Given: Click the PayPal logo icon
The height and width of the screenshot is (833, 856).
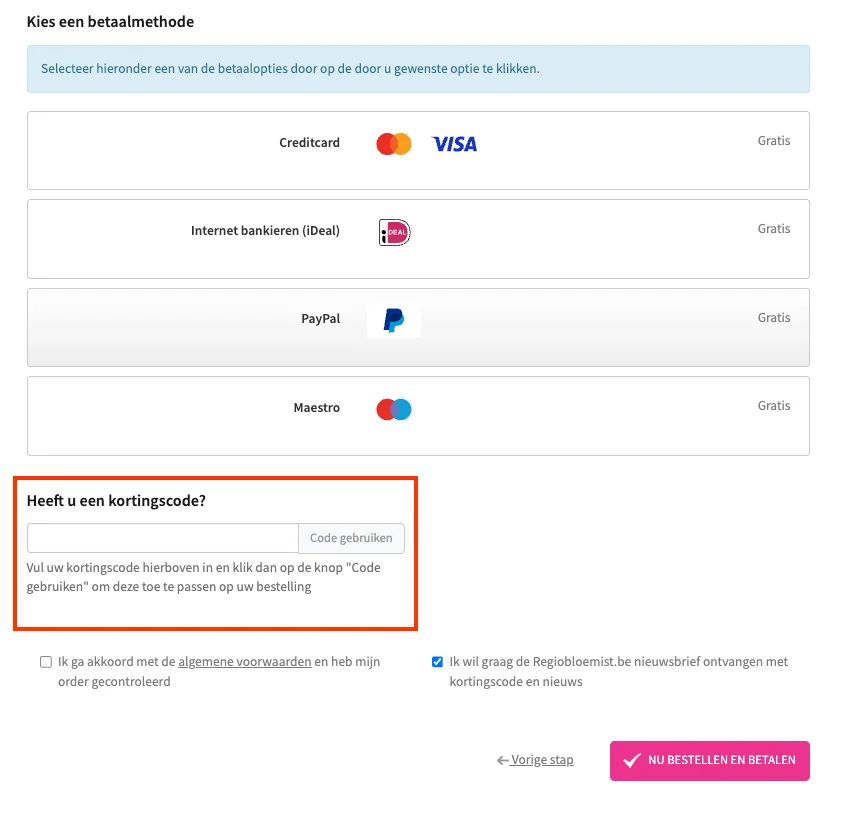Looking at the screenshot, I should [x=392, y=320].
